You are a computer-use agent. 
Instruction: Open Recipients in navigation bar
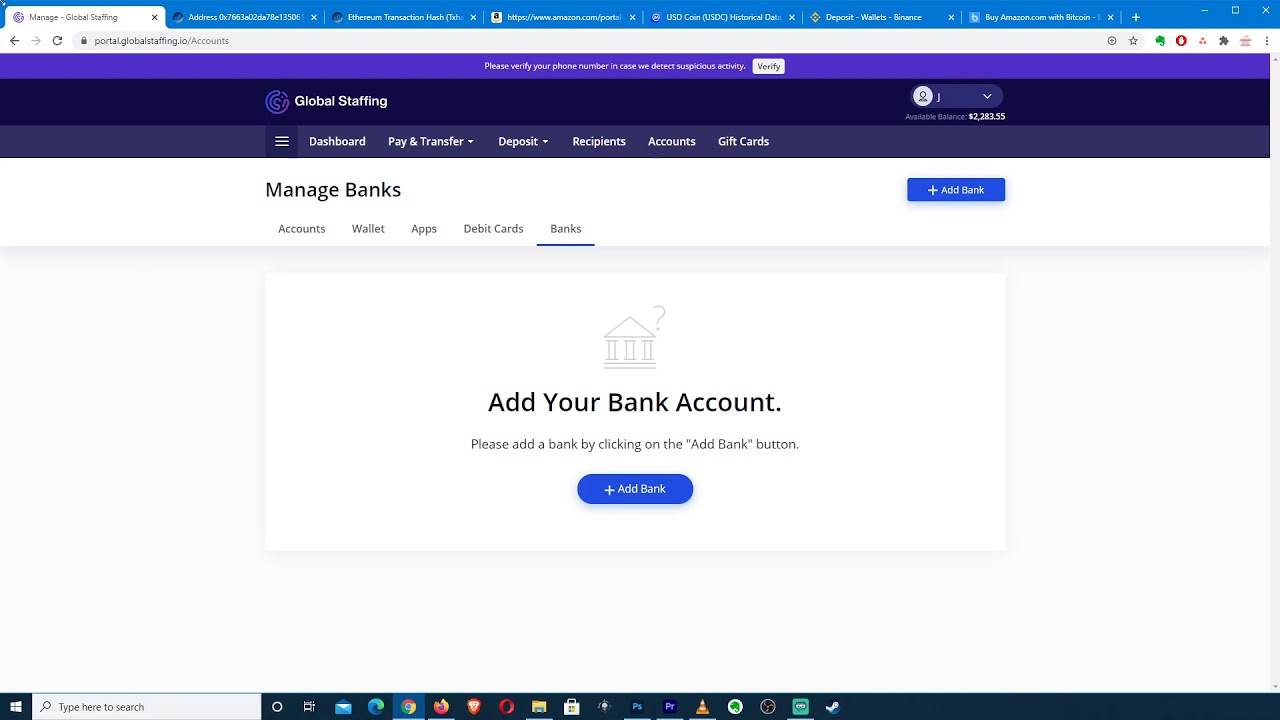click(x=599, y=141)
